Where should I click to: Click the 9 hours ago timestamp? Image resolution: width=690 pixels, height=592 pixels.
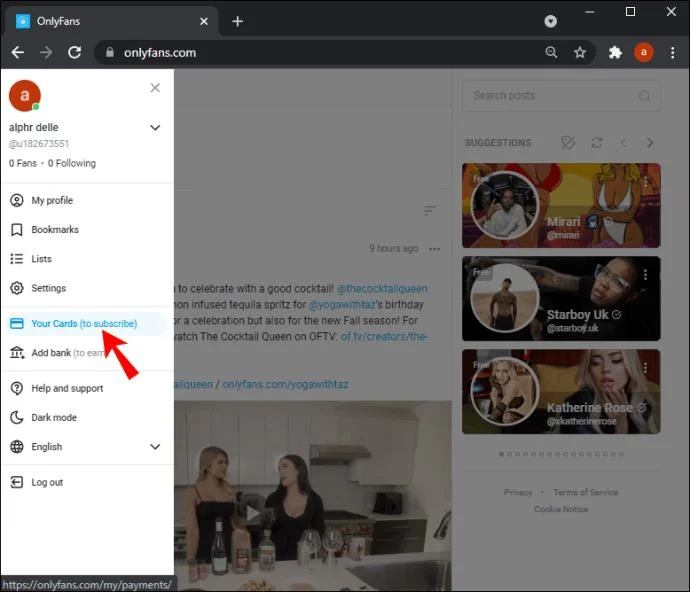[393, 249]
